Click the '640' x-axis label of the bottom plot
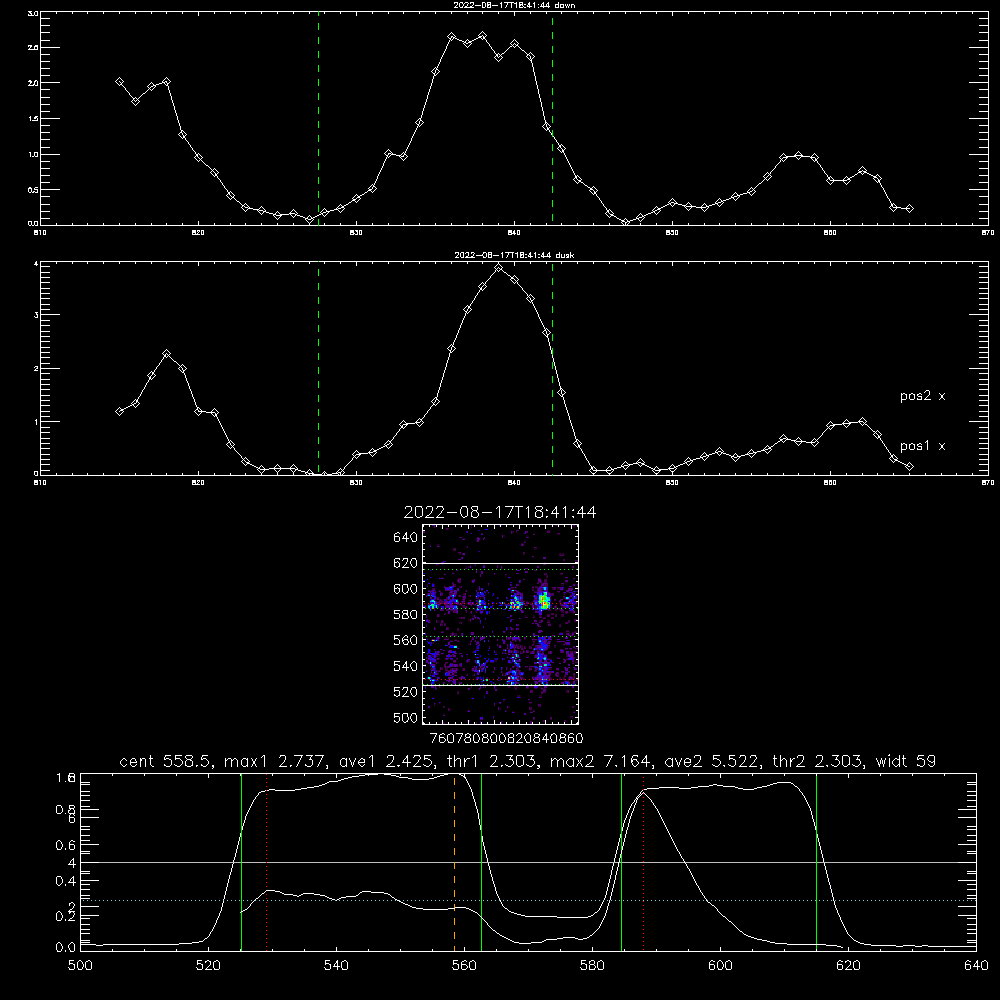1000x1000 pixels. [x=976, y=966]
